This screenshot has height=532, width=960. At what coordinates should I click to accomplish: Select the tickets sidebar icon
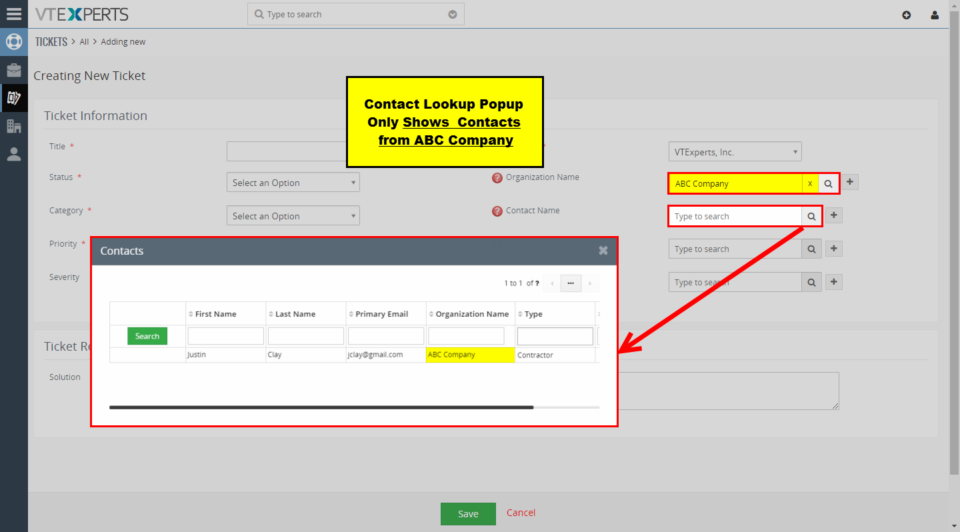13,98
